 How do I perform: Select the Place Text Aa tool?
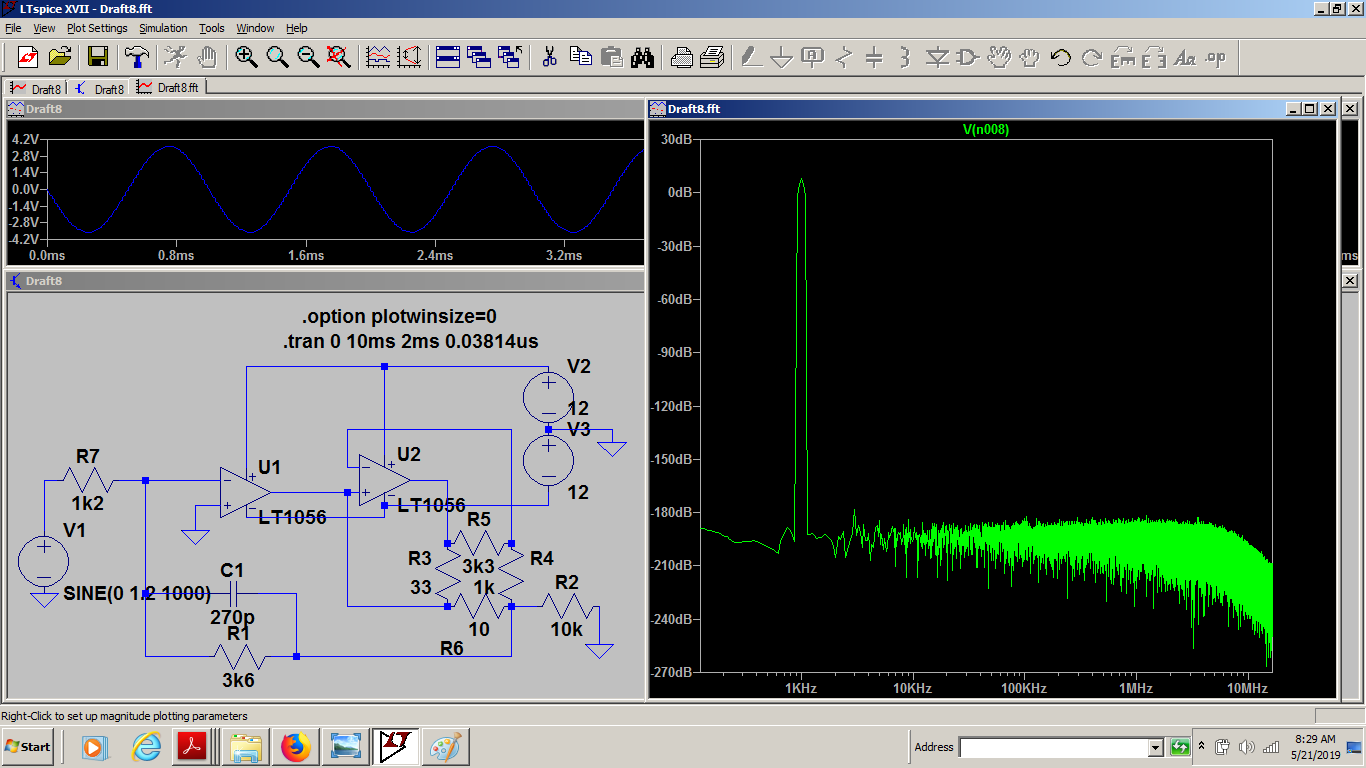[x=1185, y=56]
